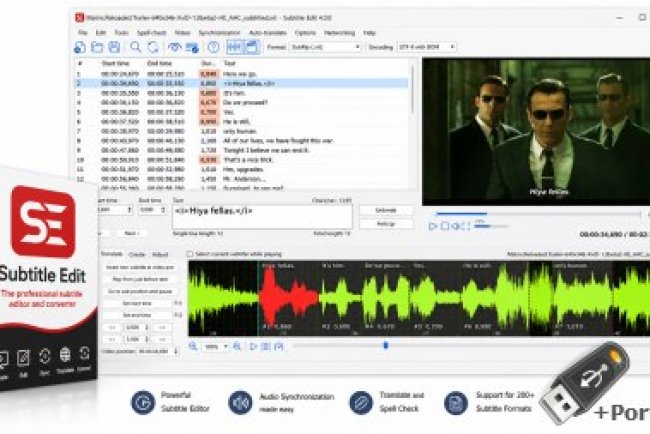
Task: Open the Tools menu
Action: (121, 33)
